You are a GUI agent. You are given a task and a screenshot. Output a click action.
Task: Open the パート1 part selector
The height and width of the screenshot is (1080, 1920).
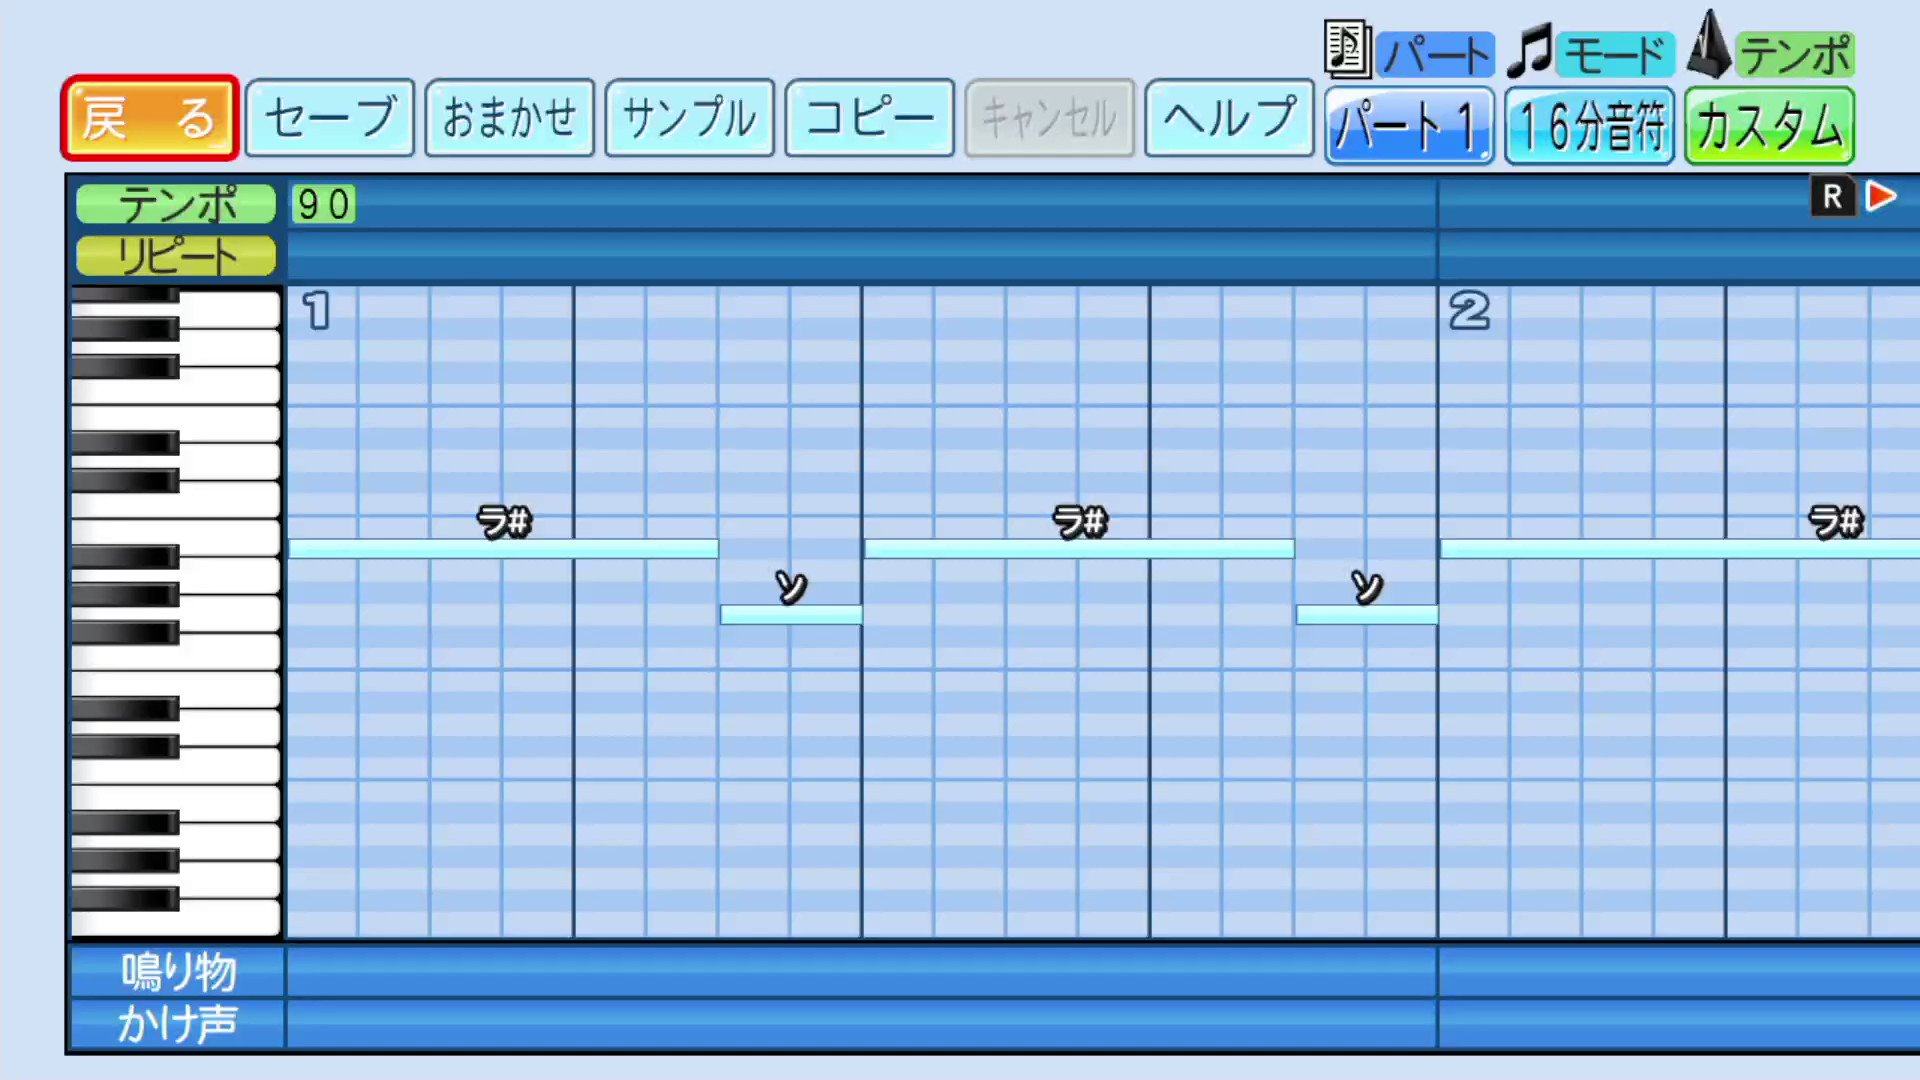click(x=1409, y=126)
